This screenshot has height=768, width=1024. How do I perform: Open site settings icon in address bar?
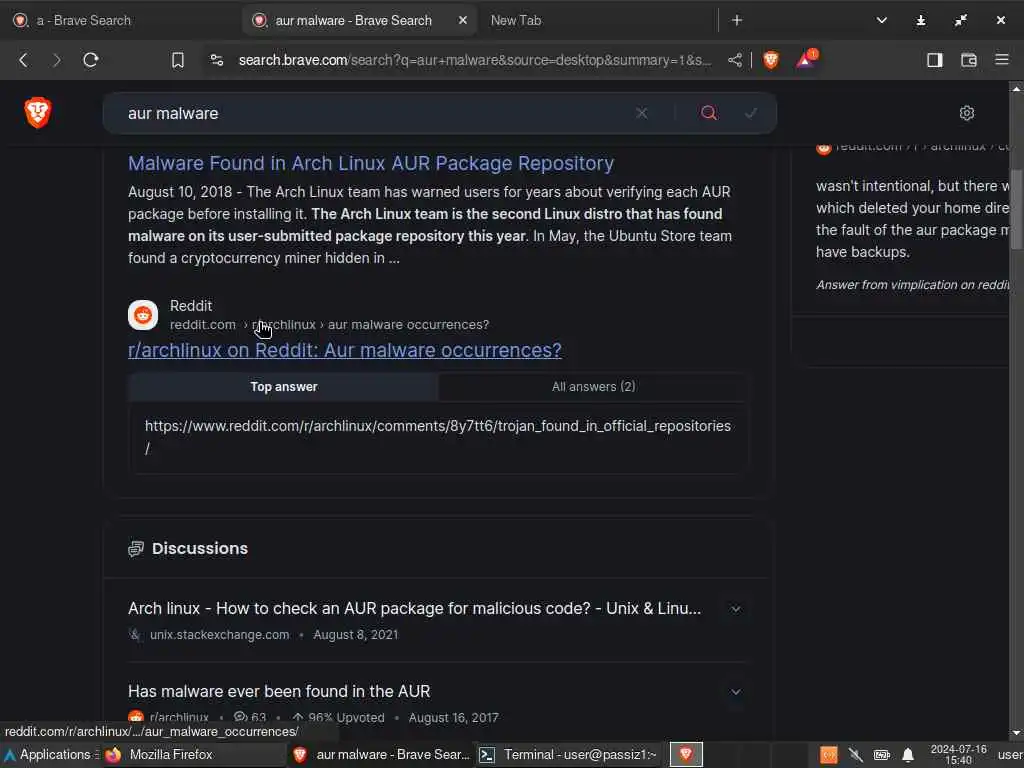217,60
